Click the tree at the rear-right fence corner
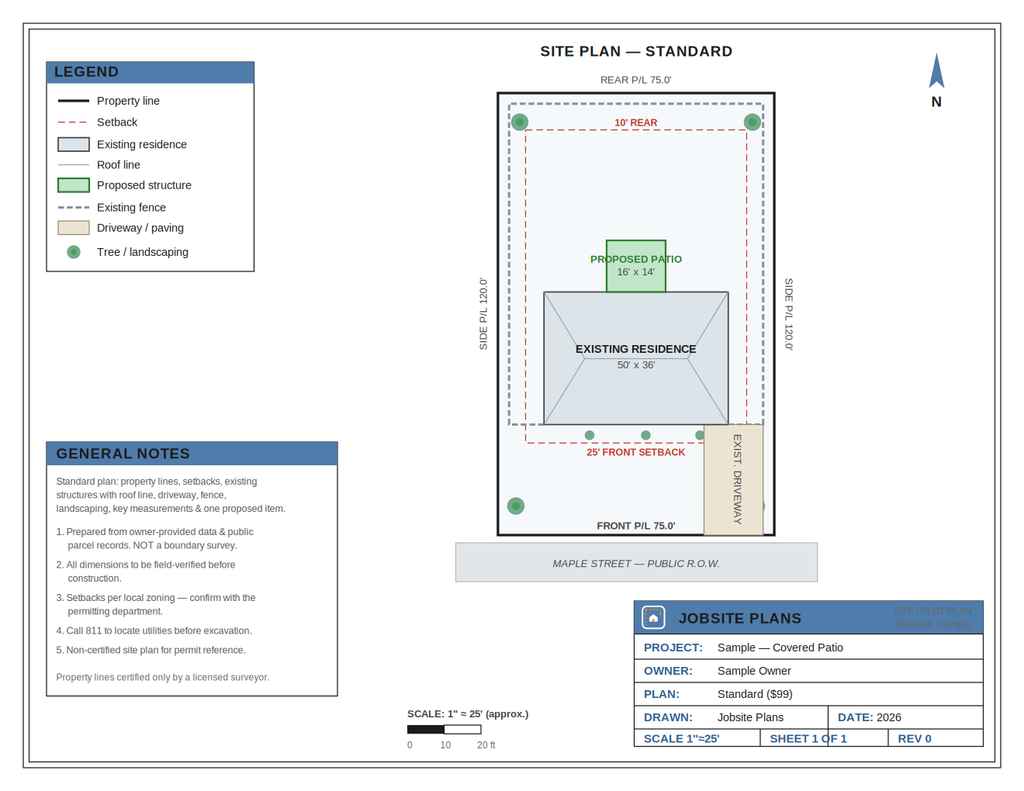1024x791 pixels. (x=752, y=122)
